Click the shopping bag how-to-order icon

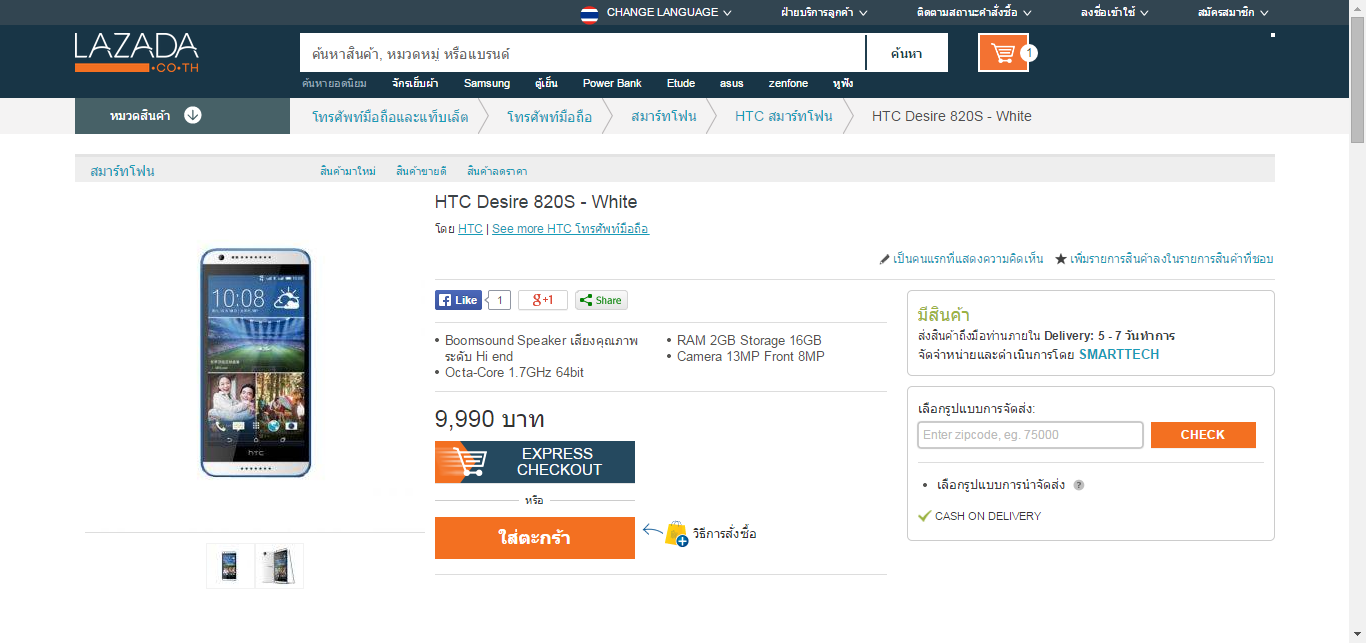(677, 533)
